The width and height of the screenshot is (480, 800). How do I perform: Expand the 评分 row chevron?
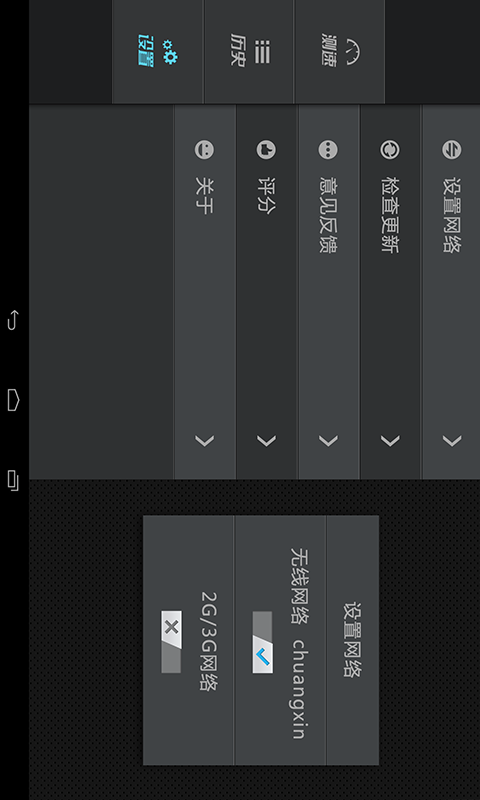tap(266, 441)
